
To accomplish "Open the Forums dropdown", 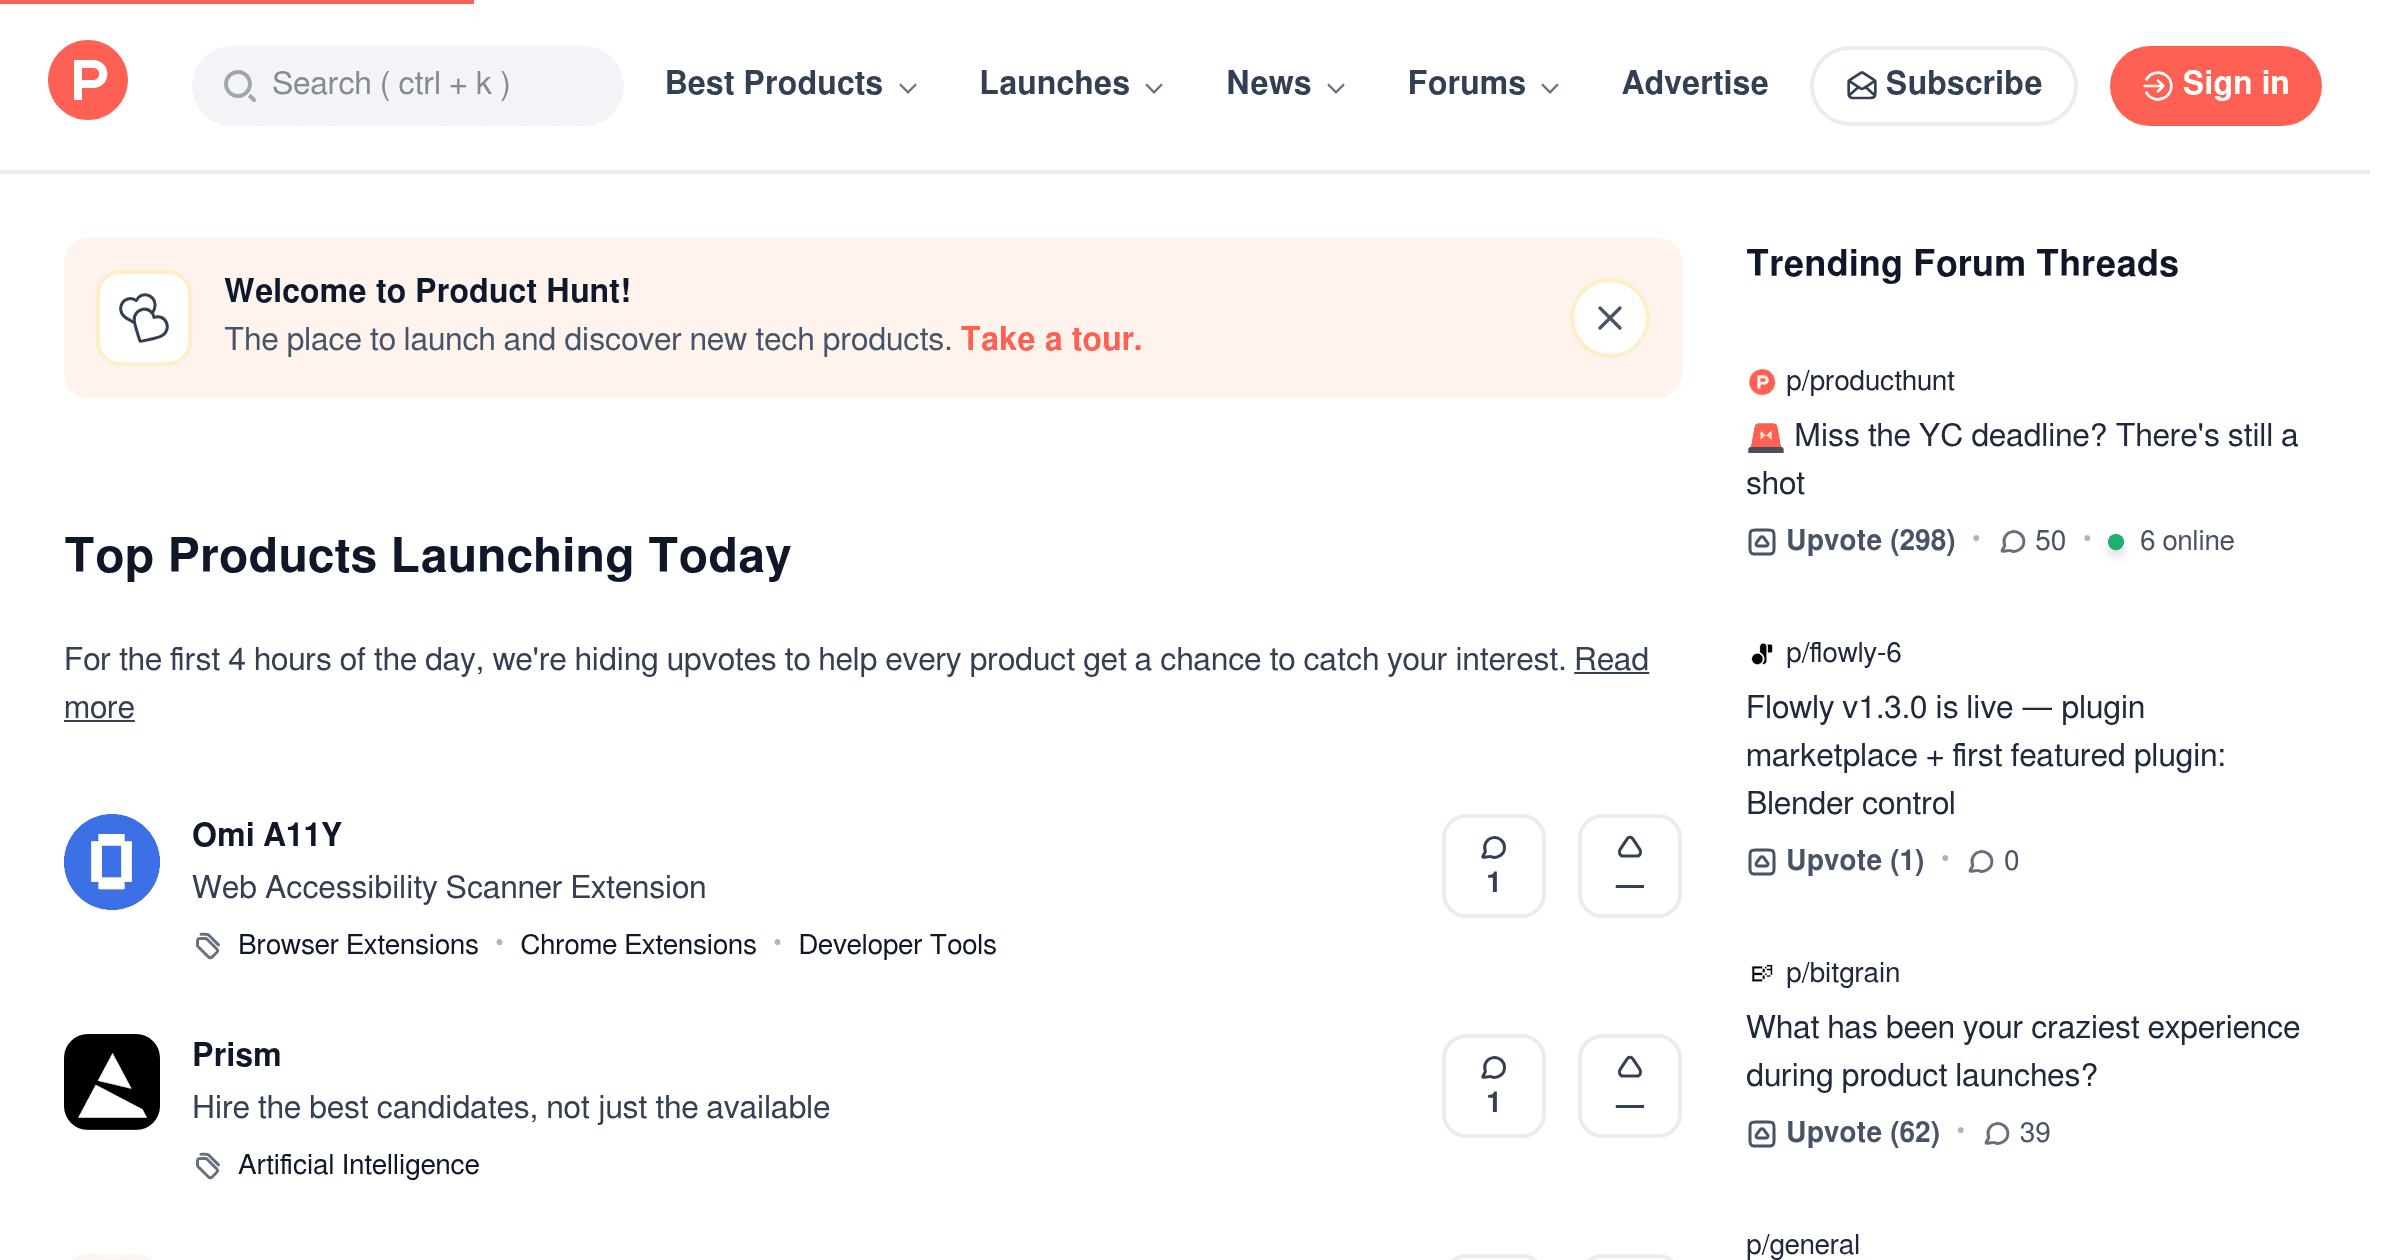I will (1483, 84).
